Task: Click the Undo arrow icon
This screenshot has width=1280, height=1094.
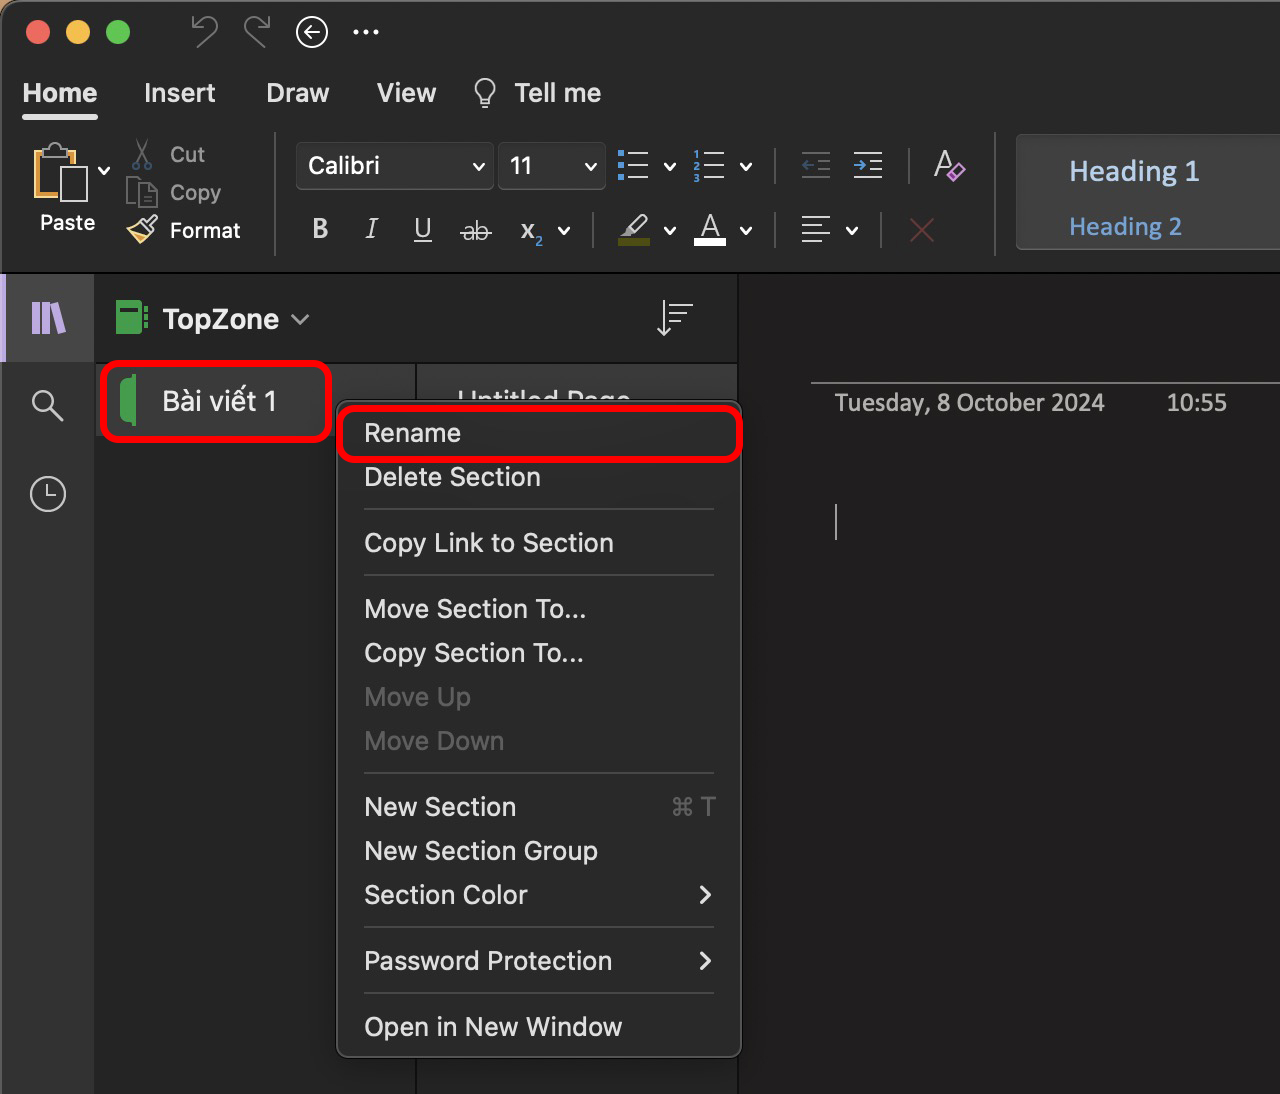Action: click(x=204, y=32)
